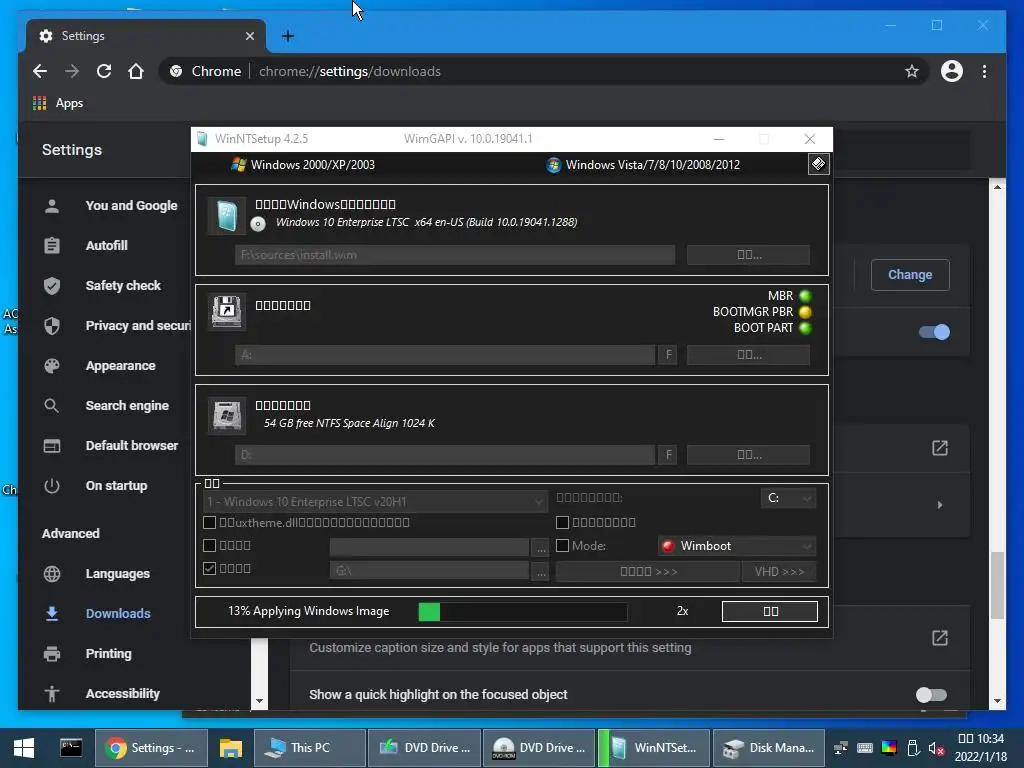
Task: Click the WinNTSetup info icon beside the Vista tab
Action: [818, 164]
